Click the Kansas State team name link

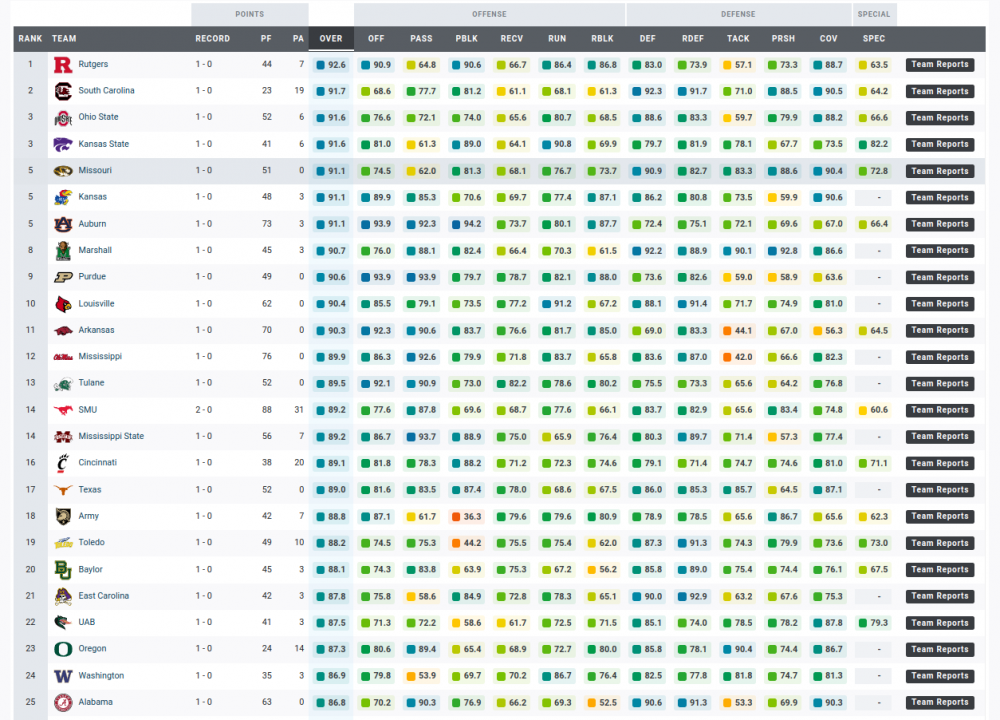(102, 144)
